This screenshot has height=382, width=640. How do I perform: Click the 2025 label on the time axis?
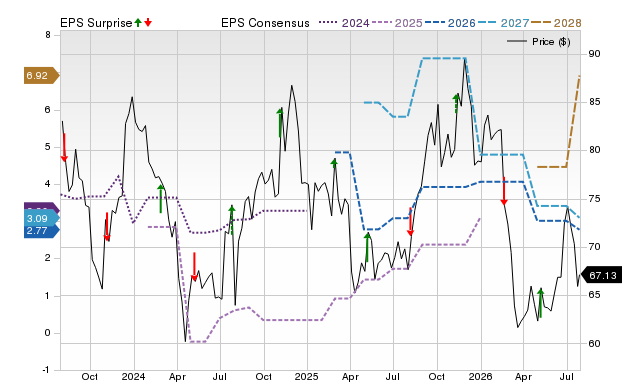click(x=307, y=376)
